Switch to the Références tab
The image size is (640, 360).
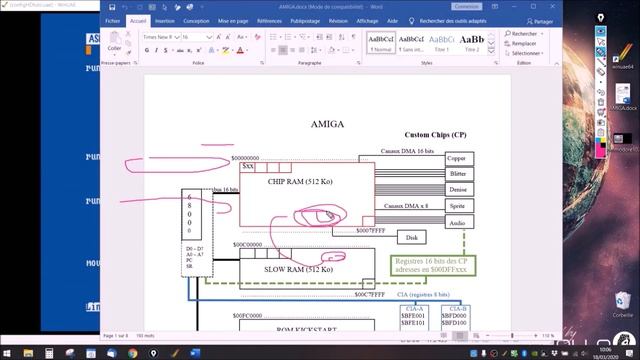pos(269,21)
